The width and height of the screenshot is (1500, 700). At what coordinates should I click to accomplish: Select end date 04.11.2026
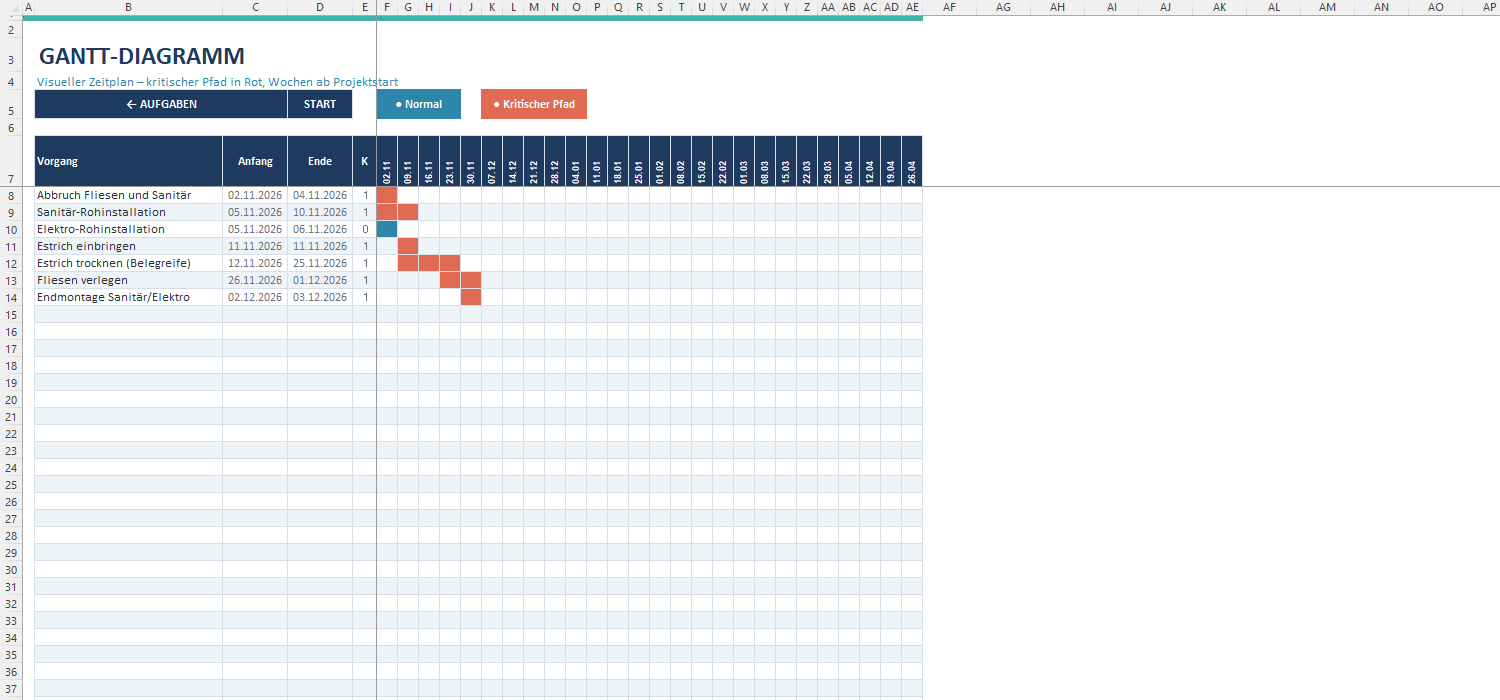pos(320,195)
